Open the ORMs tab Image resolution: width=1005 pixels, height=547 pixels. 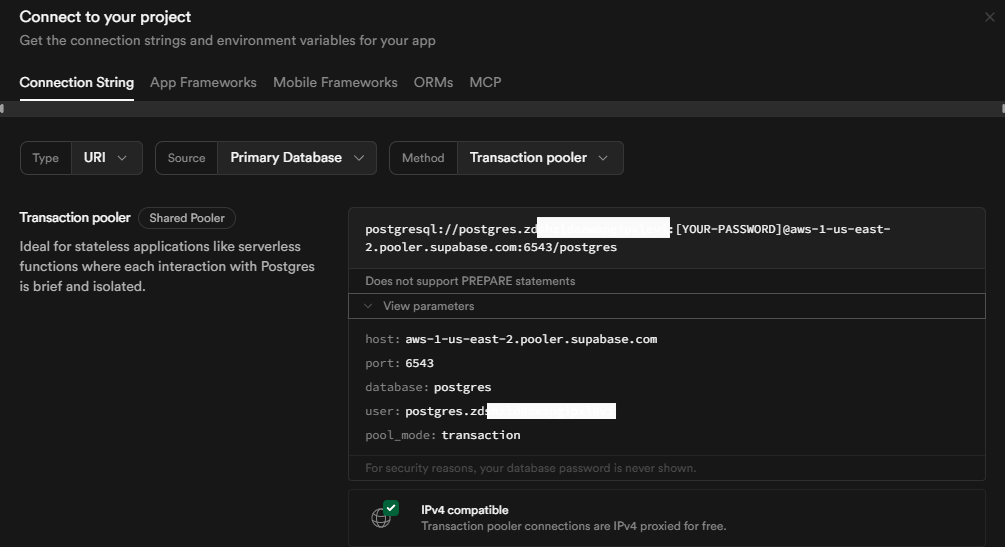pyautogui.click(x=433, y=83)
